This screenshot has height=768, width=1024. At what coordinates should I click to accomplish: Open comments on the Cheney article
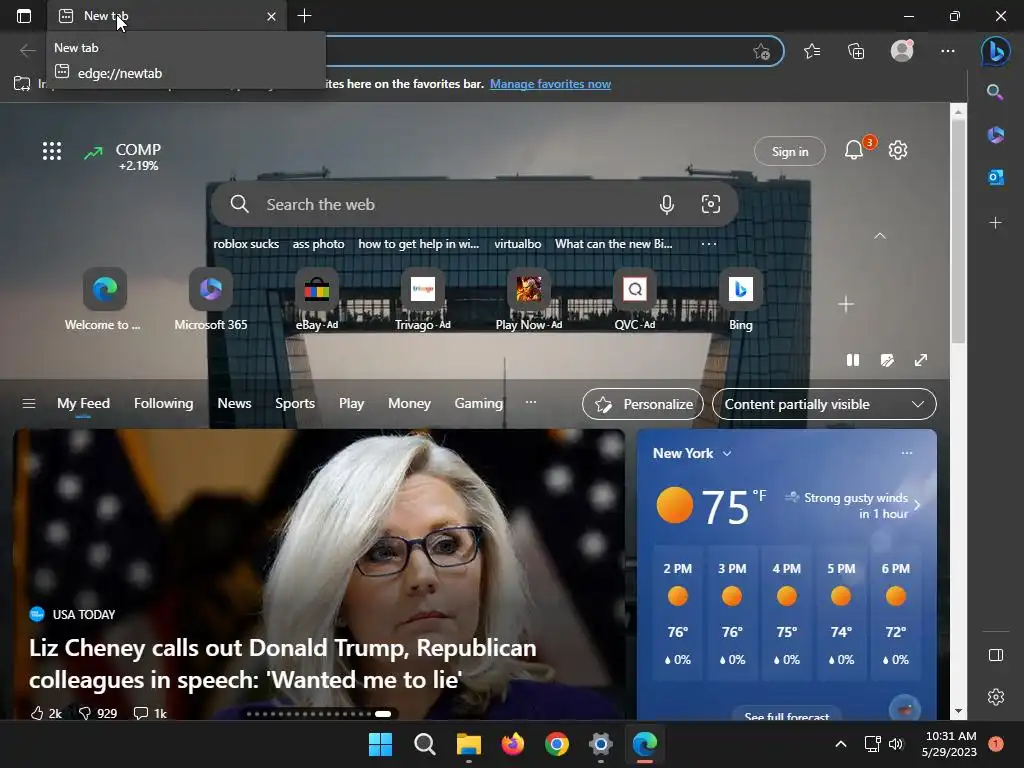150,713
